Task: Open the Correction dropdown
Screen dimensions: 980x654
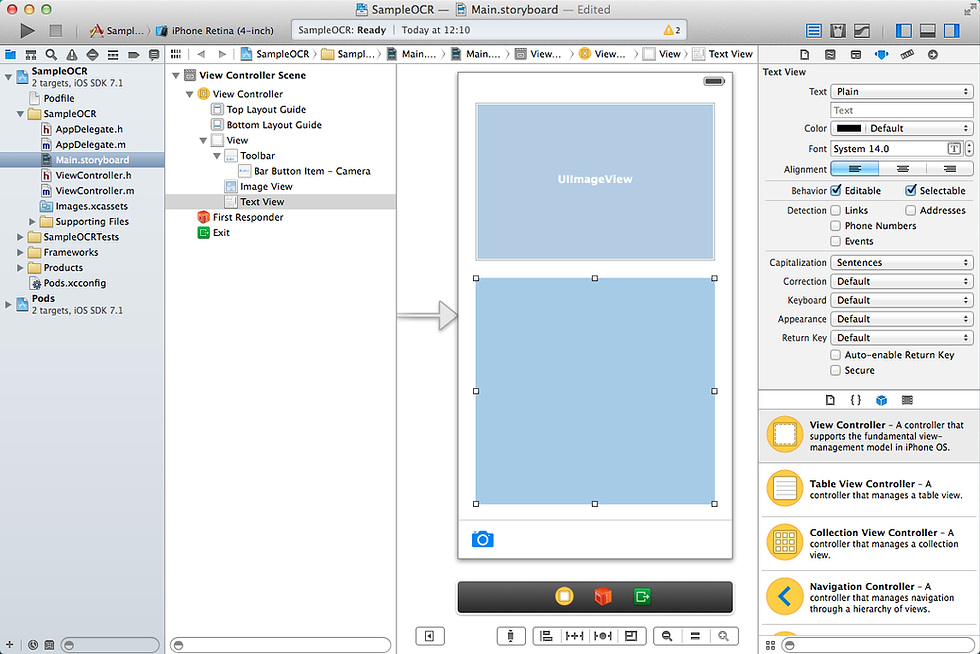Action: 902,281
